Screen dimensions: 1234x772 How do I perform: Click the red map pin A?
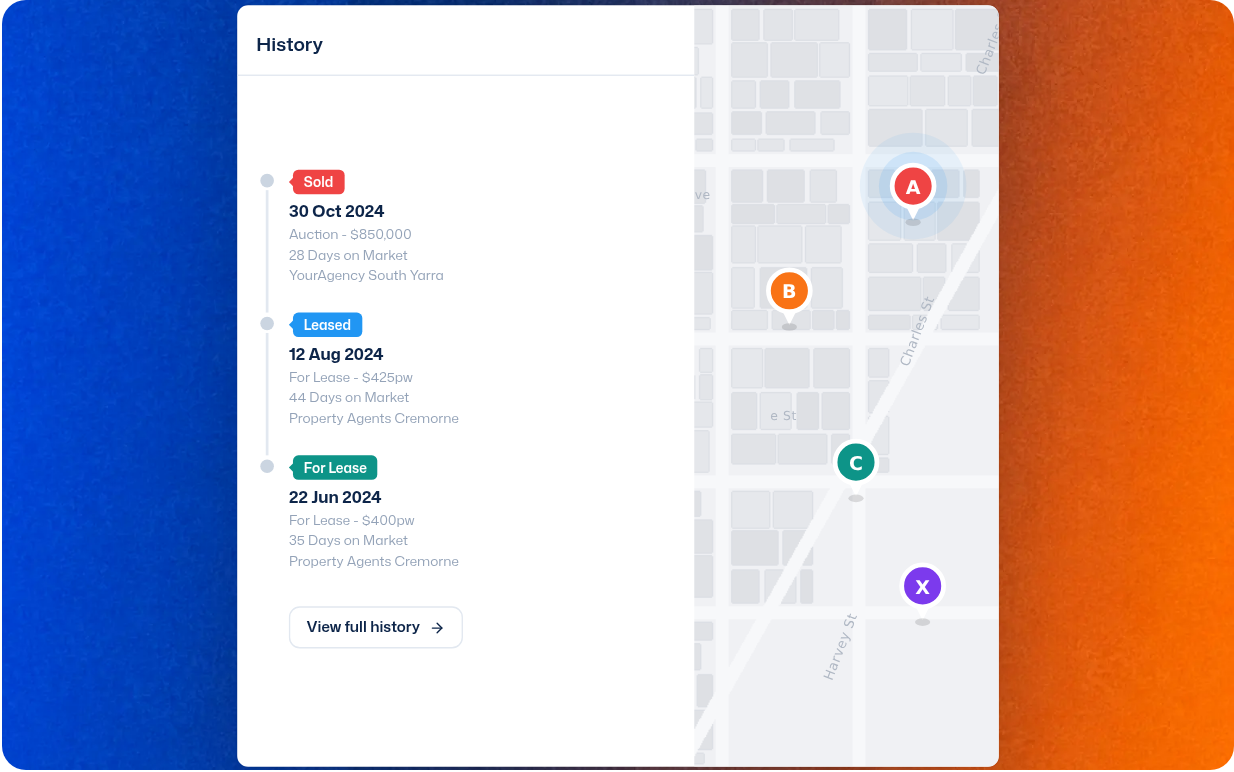[x=912, y=187]
